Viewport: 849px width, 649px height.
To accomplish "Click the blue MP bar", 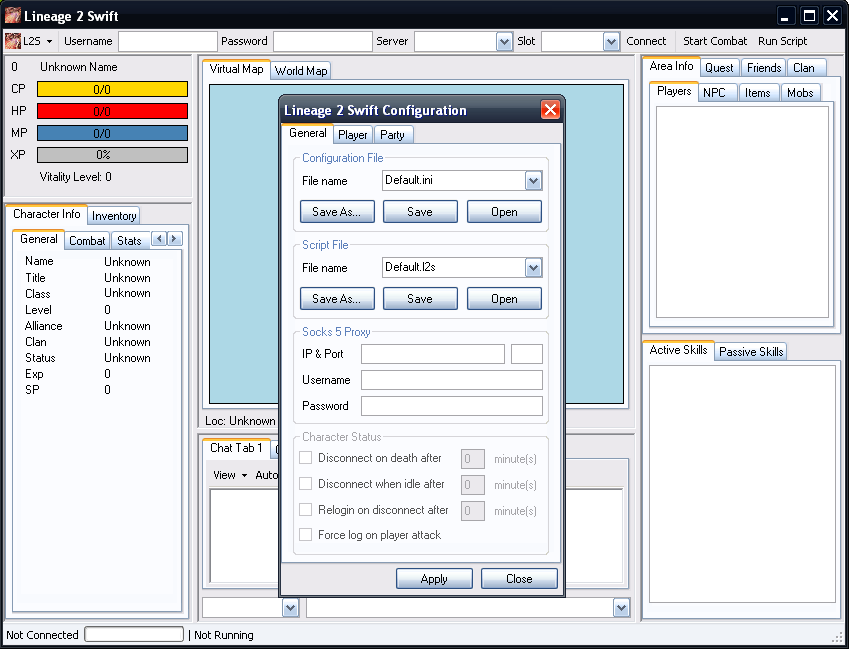I will pyautogui.click(x=113, y=133).
